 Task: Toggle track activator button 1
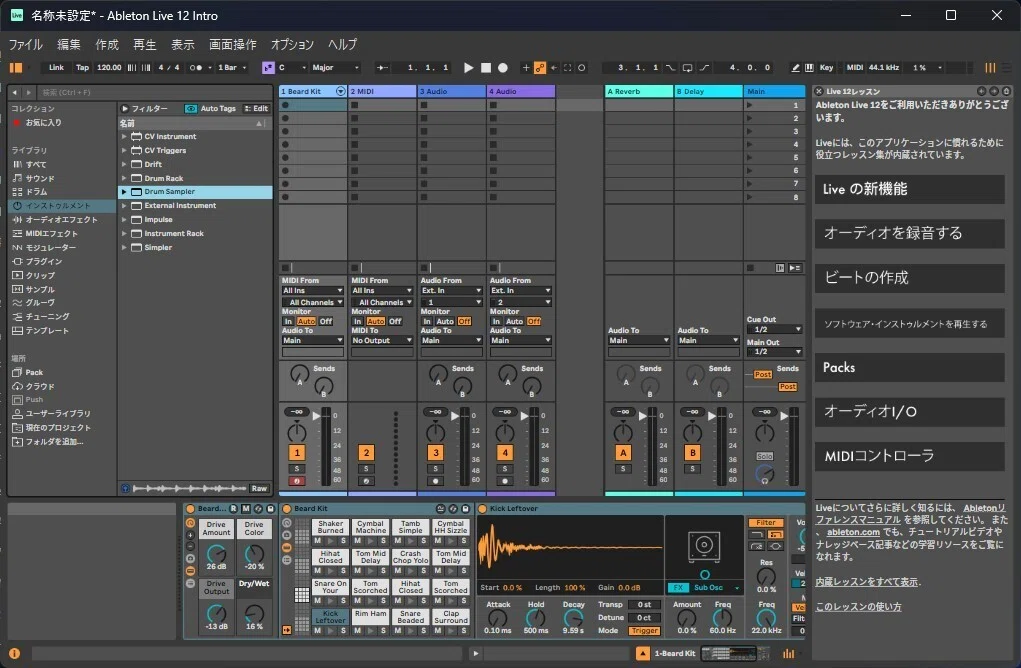297,452
